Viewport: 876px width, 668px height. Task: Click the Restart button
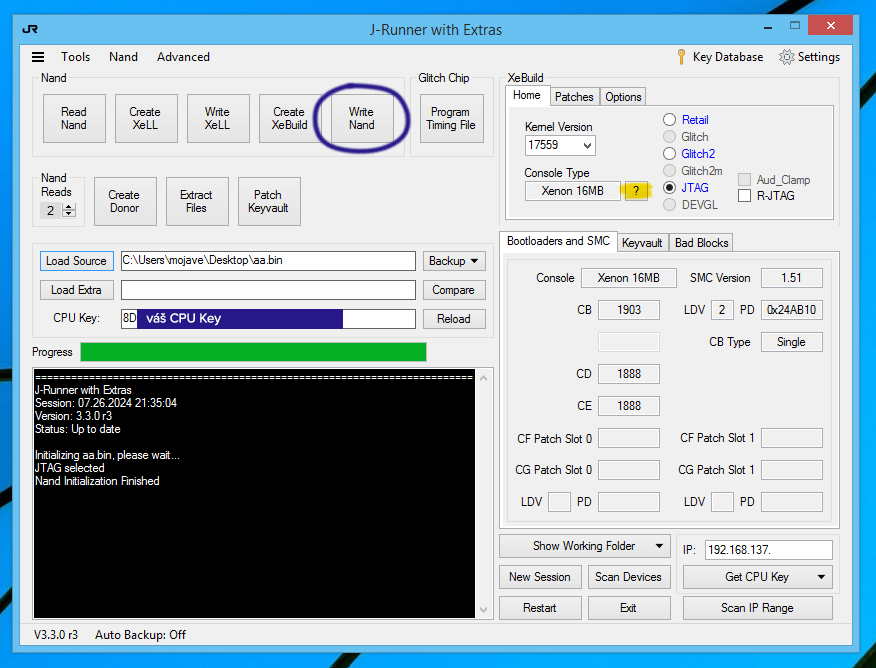[x=540, y=608]
